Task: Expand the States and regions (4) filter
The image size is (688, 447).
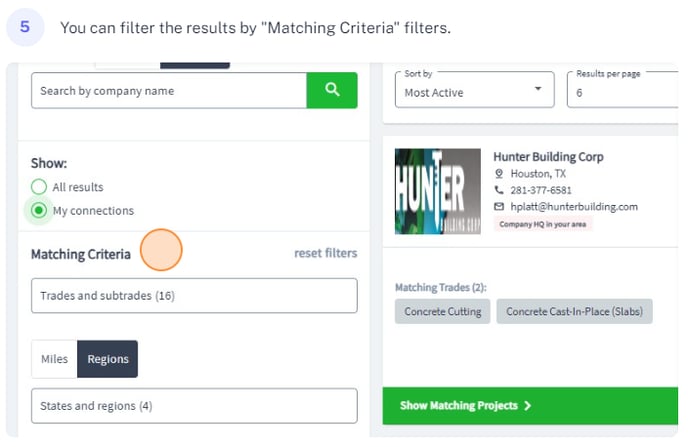Action: 194,406
